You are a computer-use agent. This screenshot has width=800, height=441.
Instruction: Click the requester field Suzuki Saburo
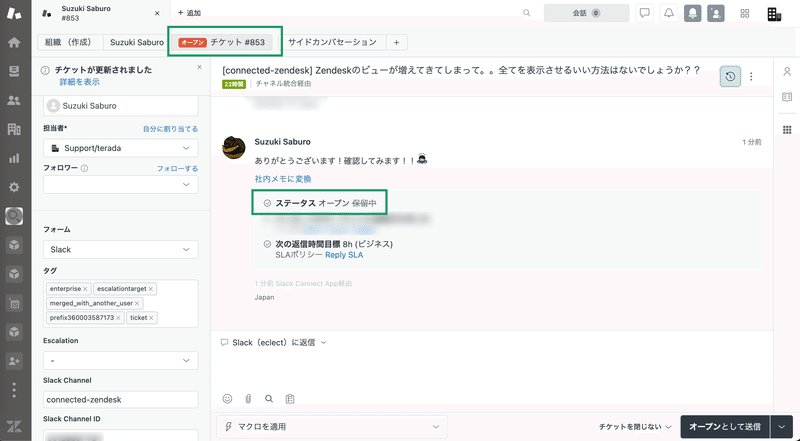[121, 106]
